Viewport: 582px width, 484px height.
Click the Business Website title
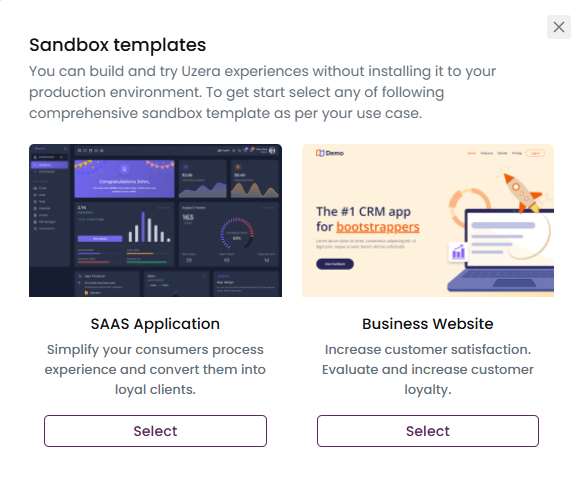pos(428,324)
